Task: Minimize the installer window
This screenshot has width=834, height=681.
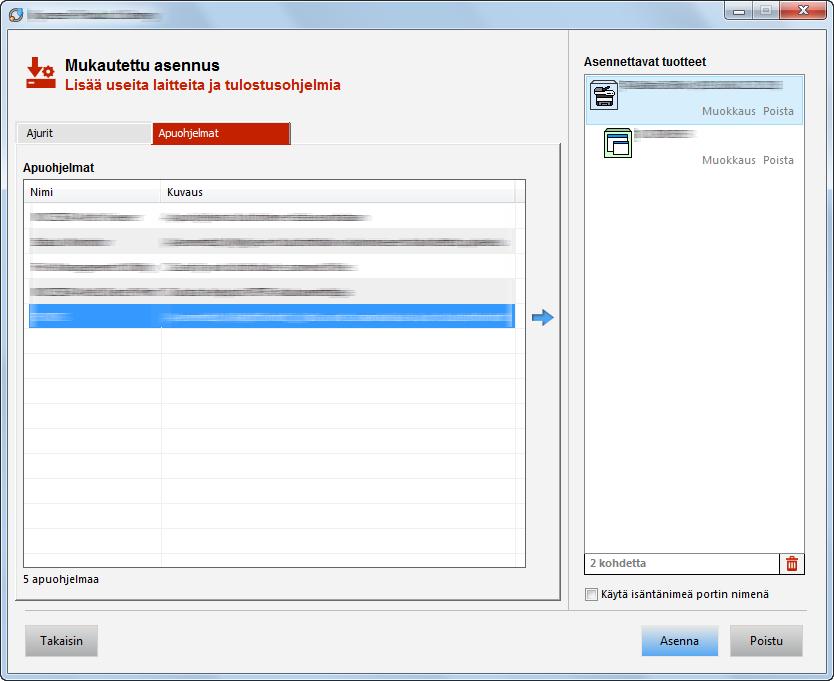Action: click(x=739, y=11)
